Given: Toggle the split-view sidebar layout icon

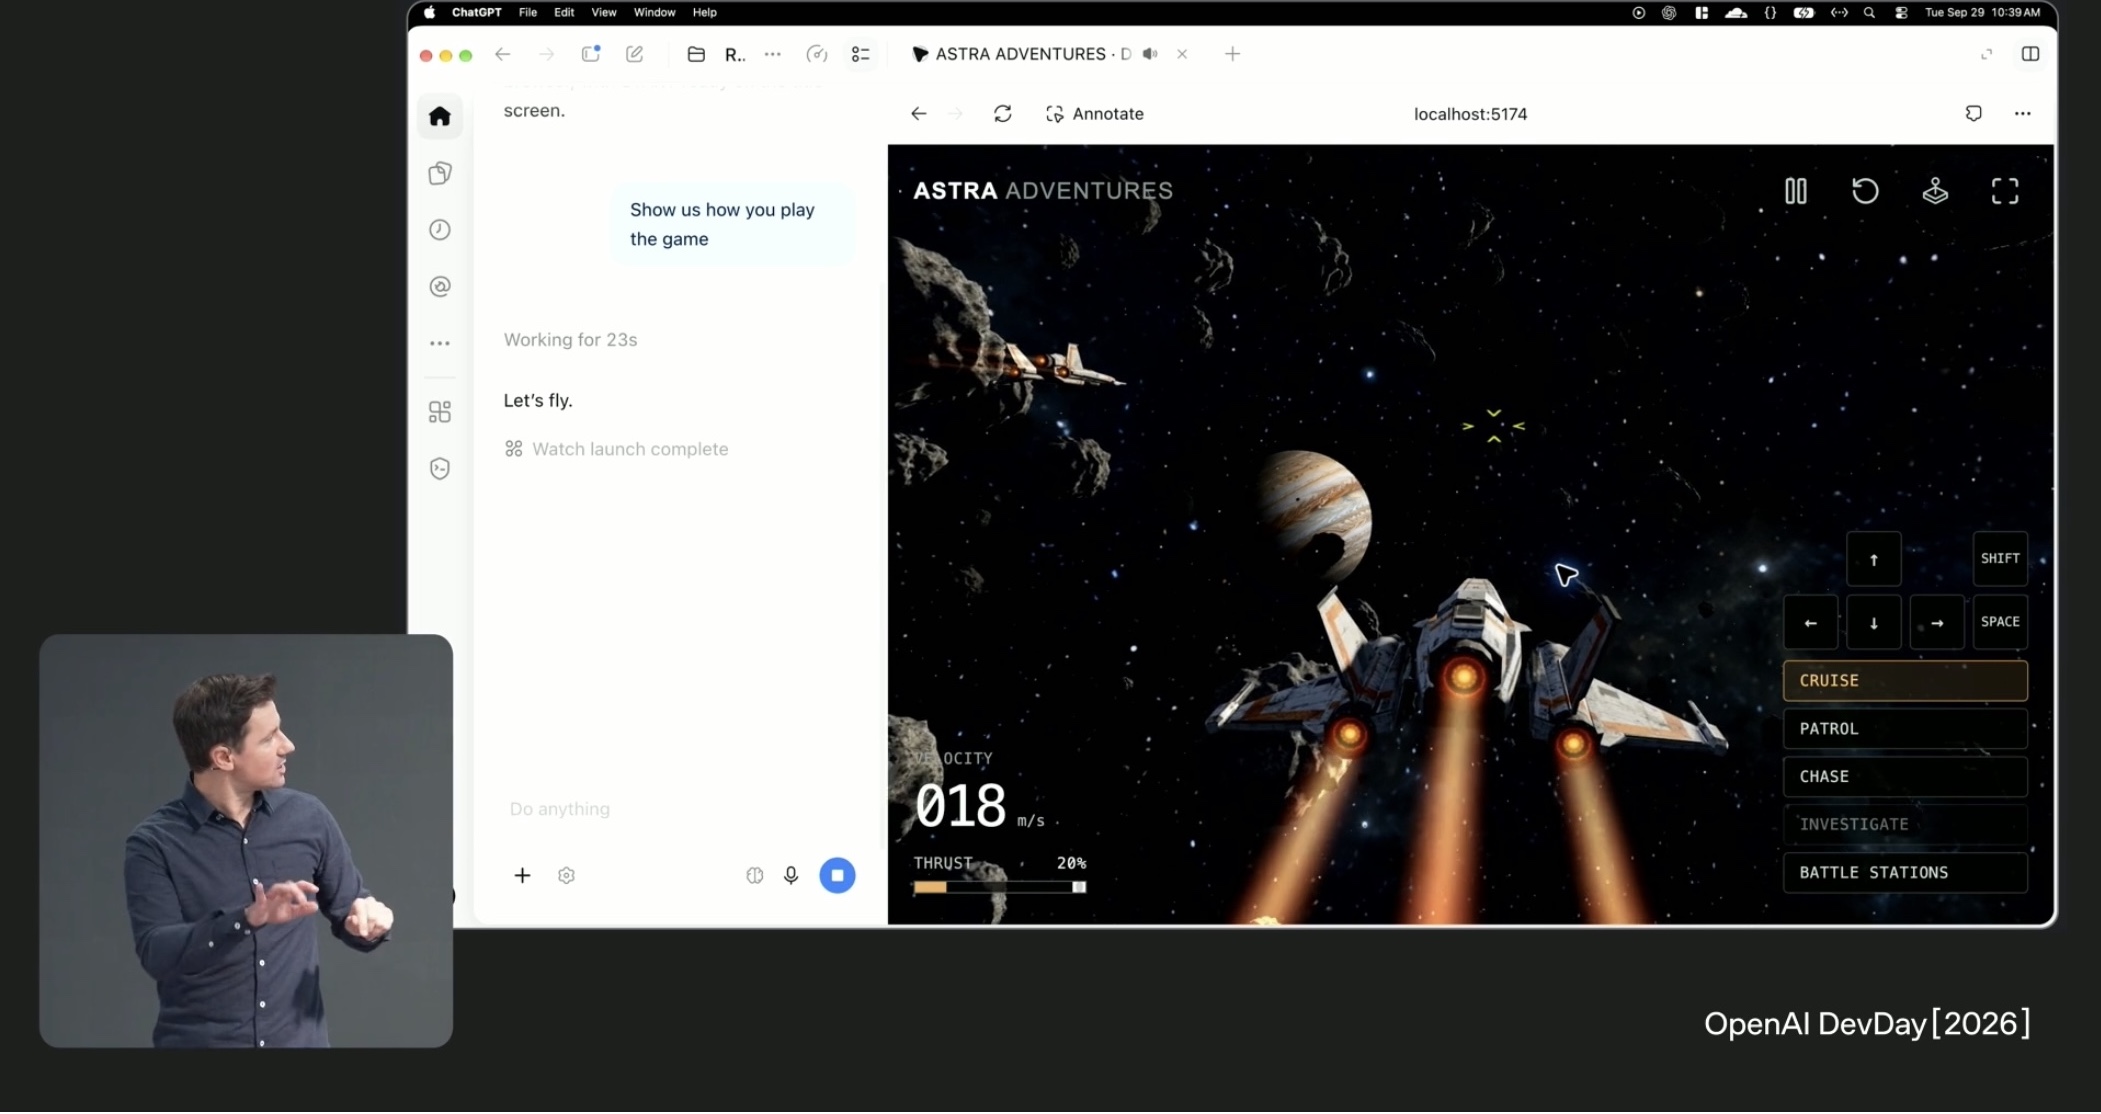Looking at the screenshot, I should click(x=2030, y=54).
